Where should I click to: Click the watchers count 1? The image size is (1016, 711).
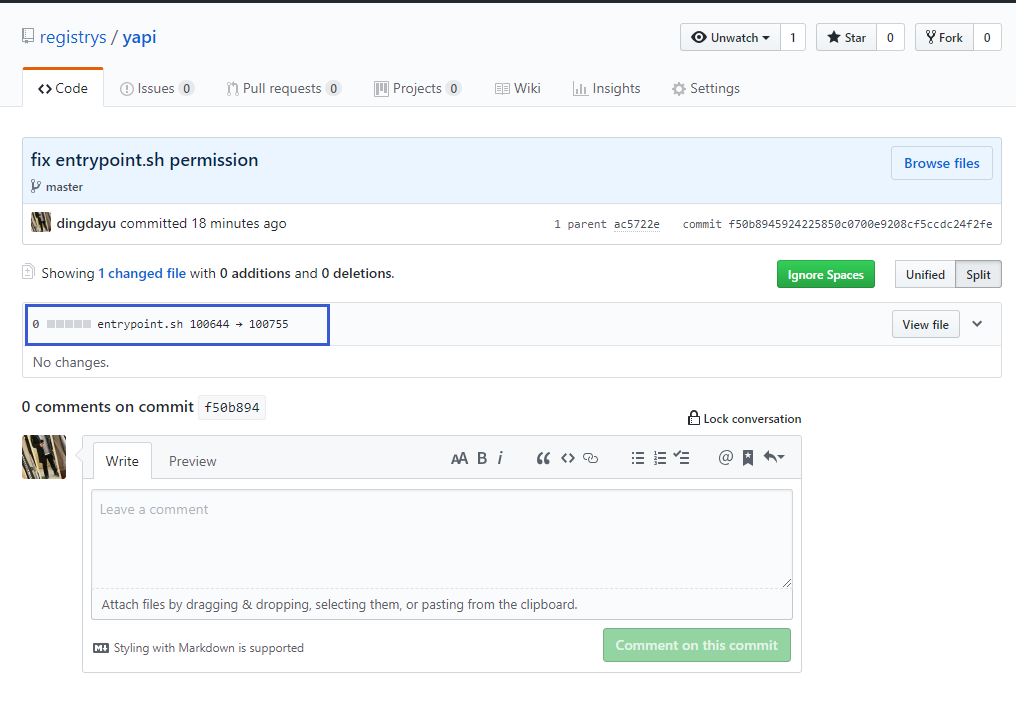pyautogui.click(x=792, y=38)
